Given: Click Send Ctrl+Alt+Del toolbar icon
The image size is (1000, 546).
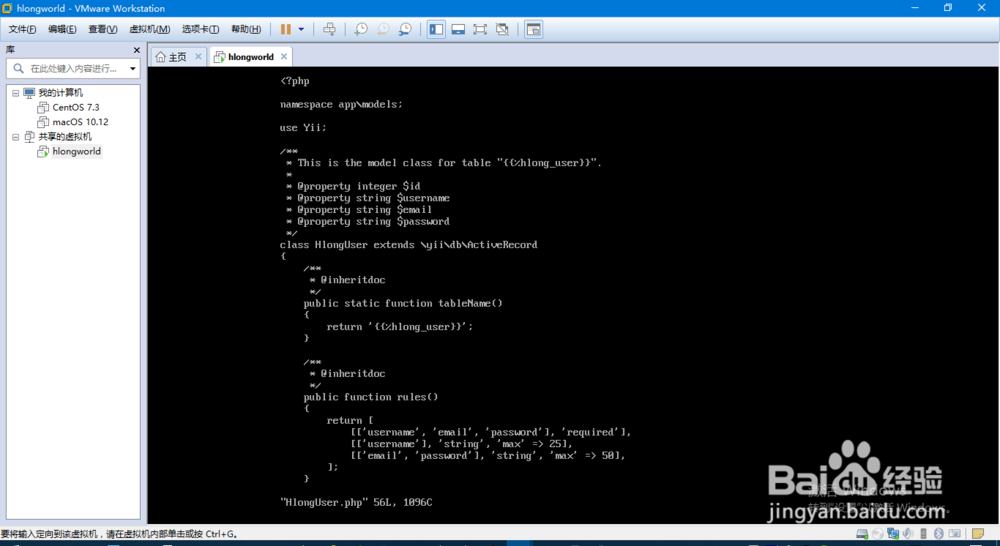Looking at the screenshot, I should (329, 29).
